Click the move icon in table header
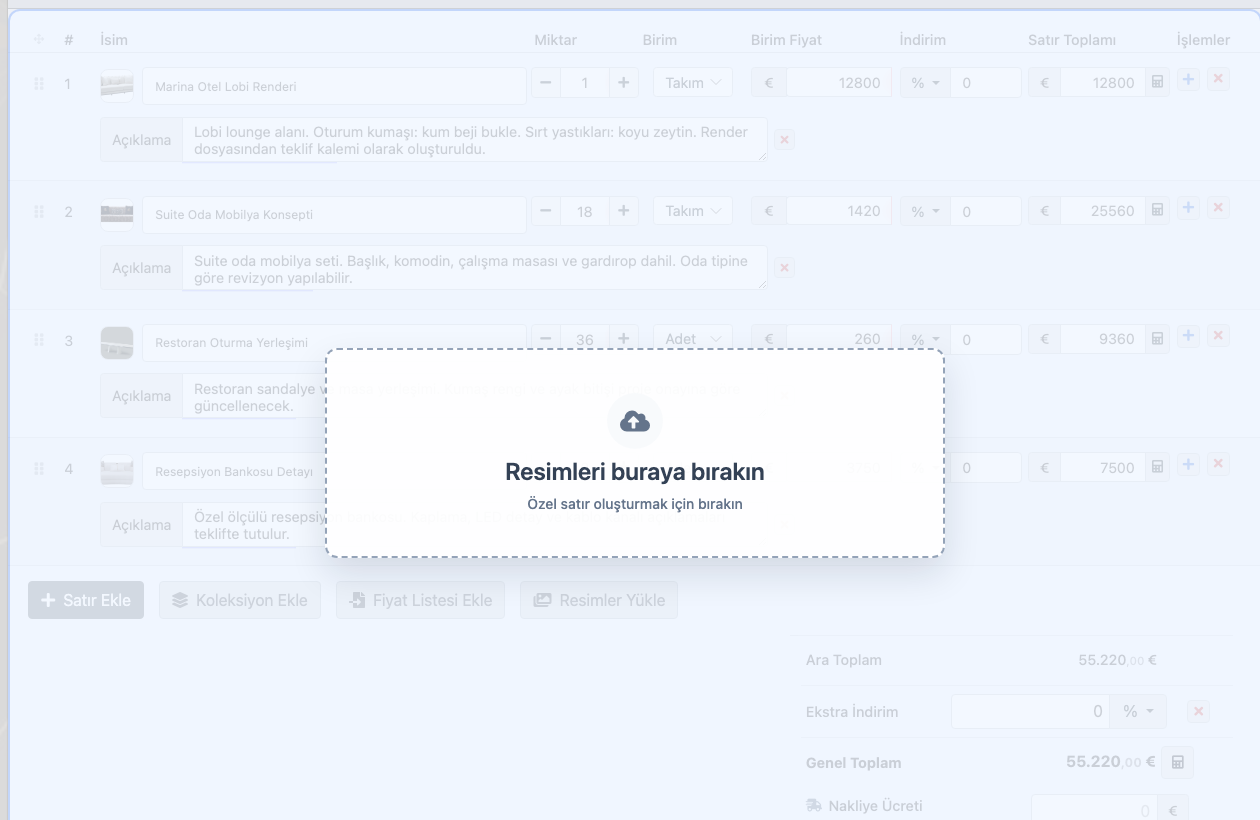The image size is (1260, 820). (x=39, y=39)
